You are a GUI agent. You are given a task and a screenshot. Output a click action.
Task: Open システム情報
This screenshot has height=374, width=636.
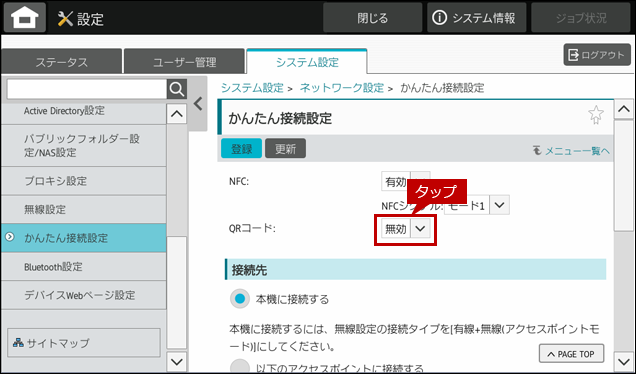(476, 18)
